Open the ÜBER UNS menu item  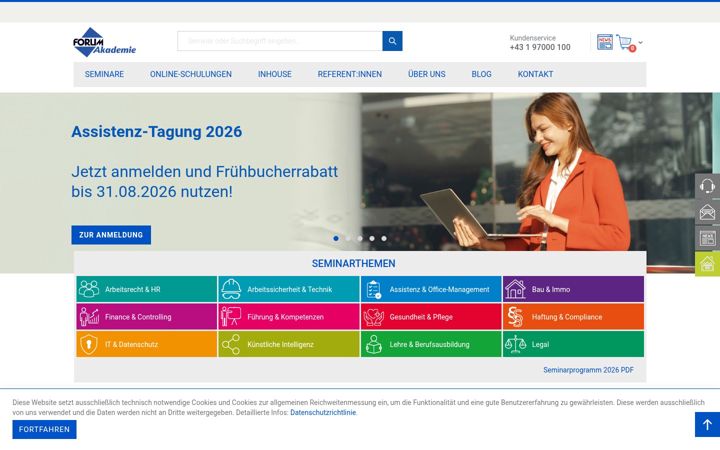click(427, 74)
